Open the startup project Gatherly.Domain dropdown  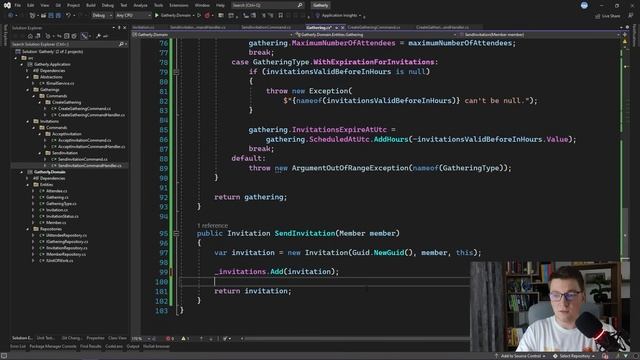click(x=193, y=16)
